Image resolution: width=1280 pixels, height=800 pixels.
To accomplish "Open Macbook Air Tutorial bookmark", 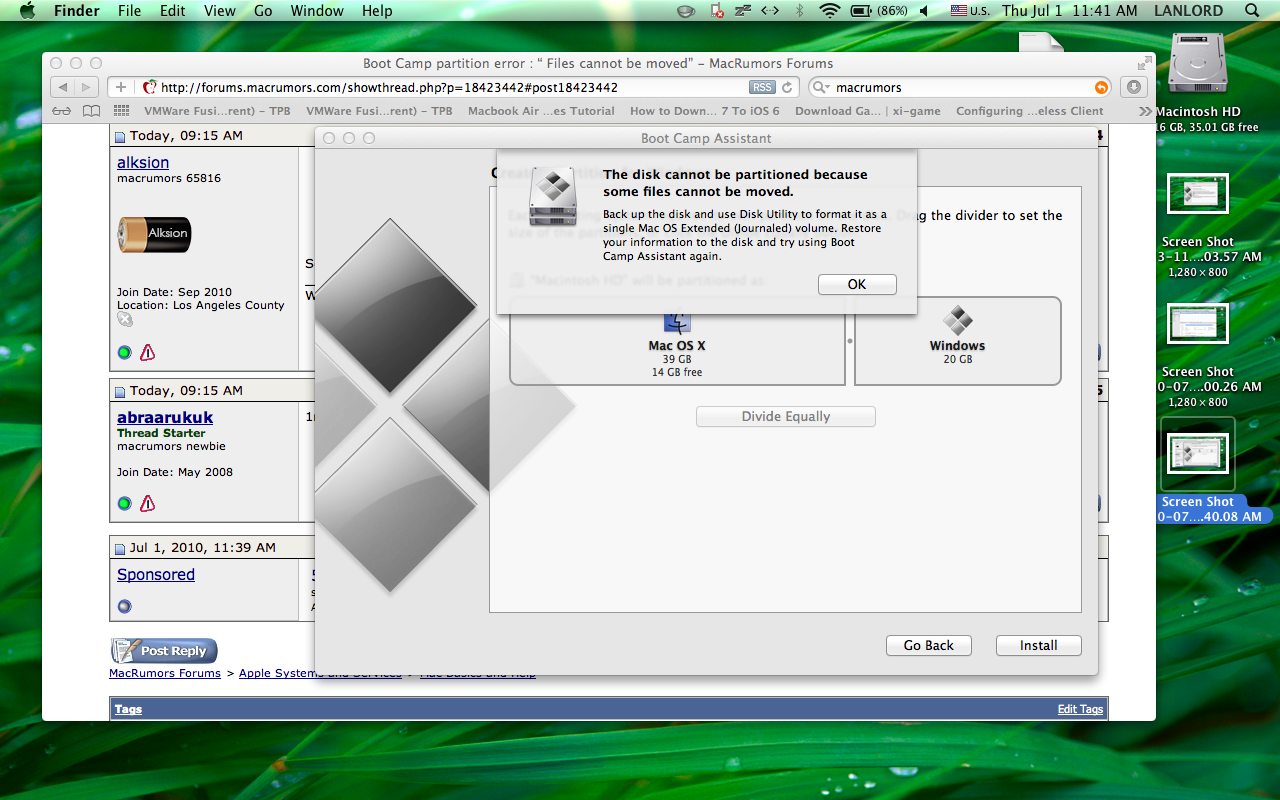I will click(541, 111).
